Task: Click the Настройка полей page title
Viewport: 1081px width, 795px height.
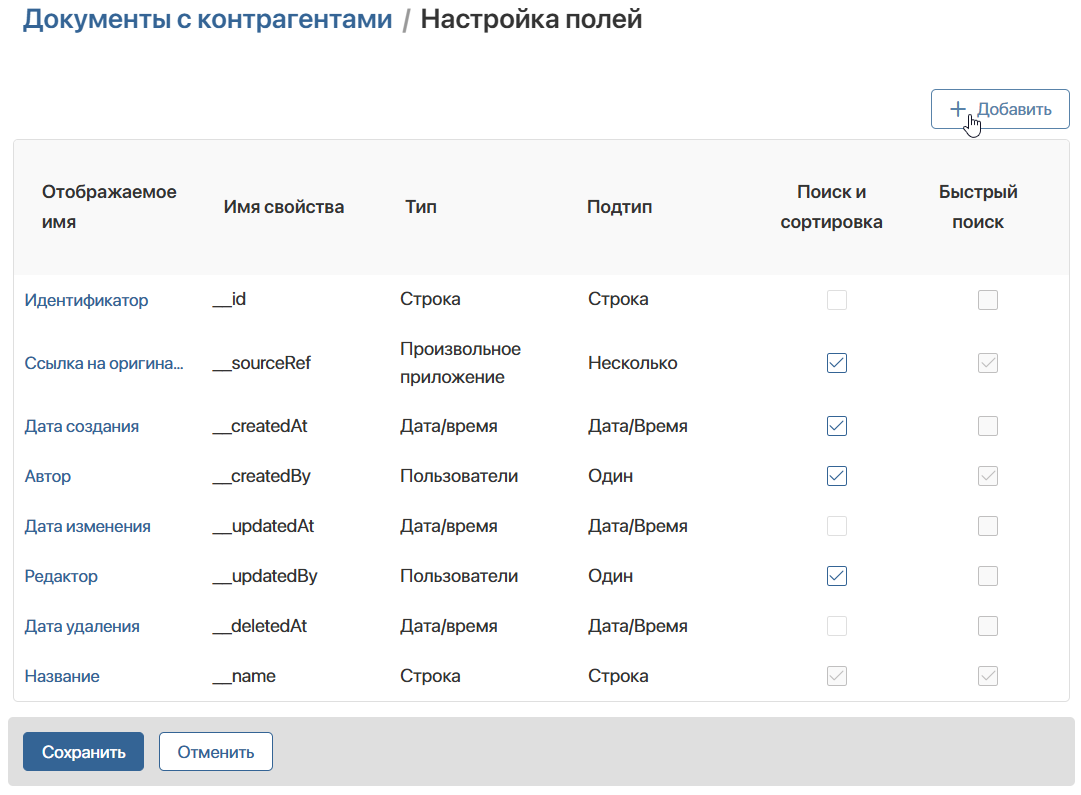Action: tap(532, 19)
